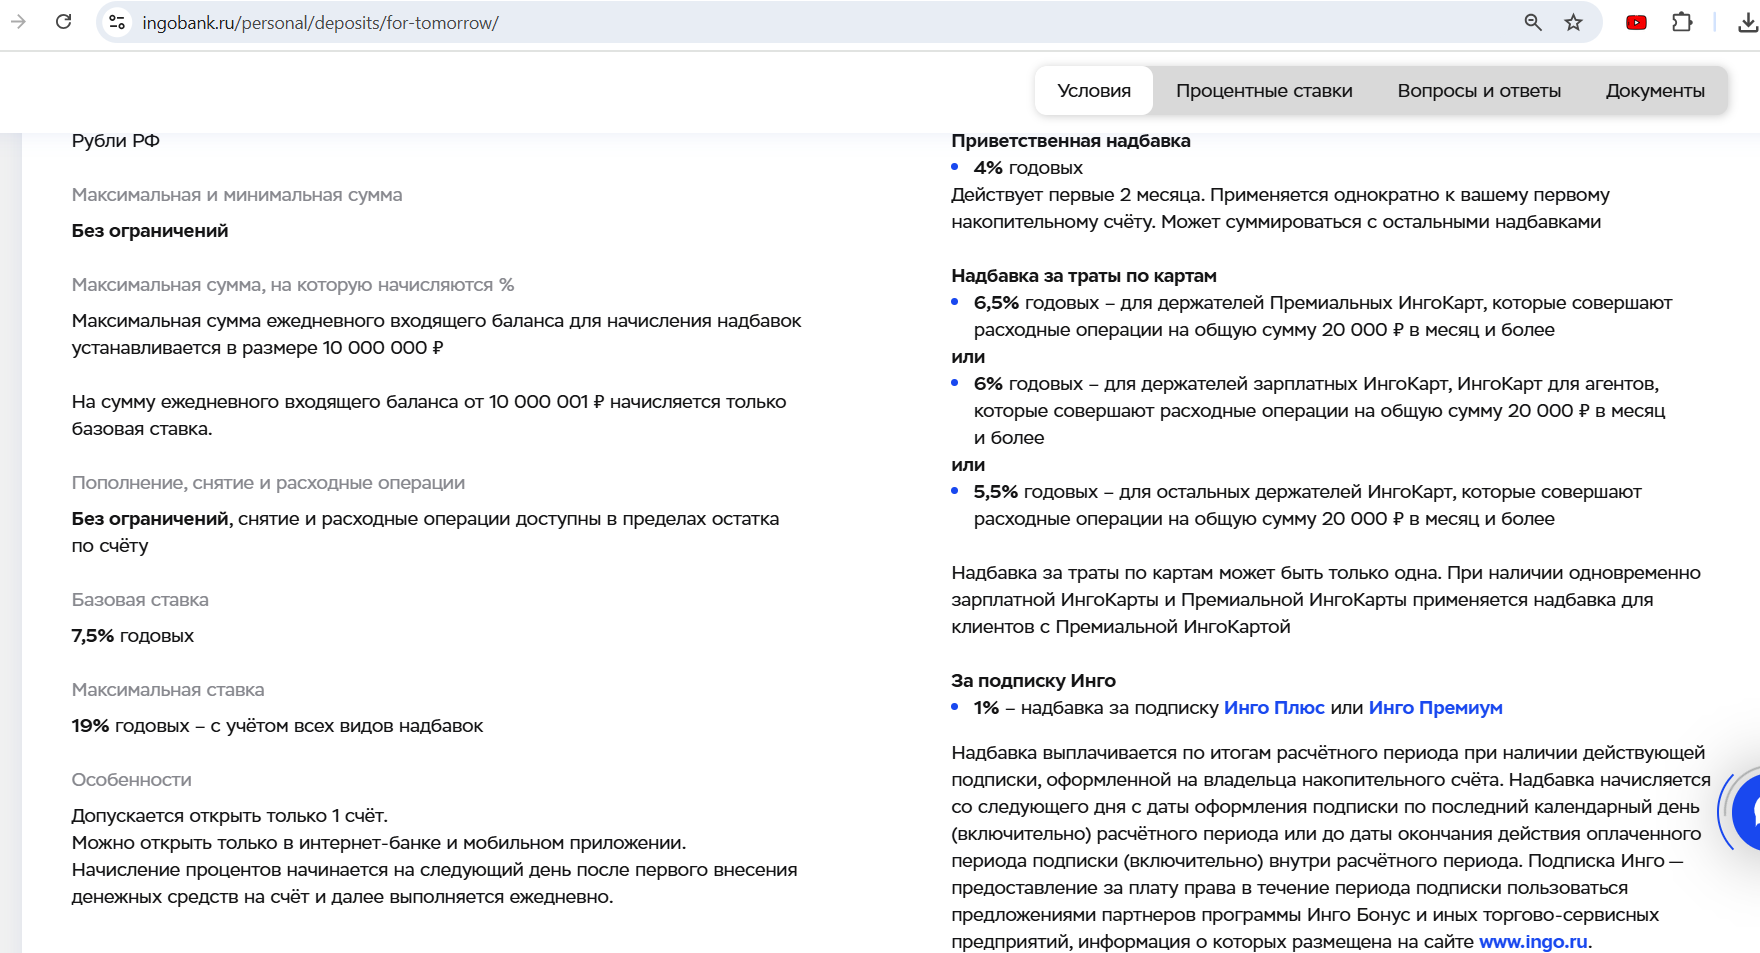Image resolution: width=1760 pixels, height=953 pixels.
Task: Select the Вопросы и ответы tab
Action: click(x=1479, y=91)
